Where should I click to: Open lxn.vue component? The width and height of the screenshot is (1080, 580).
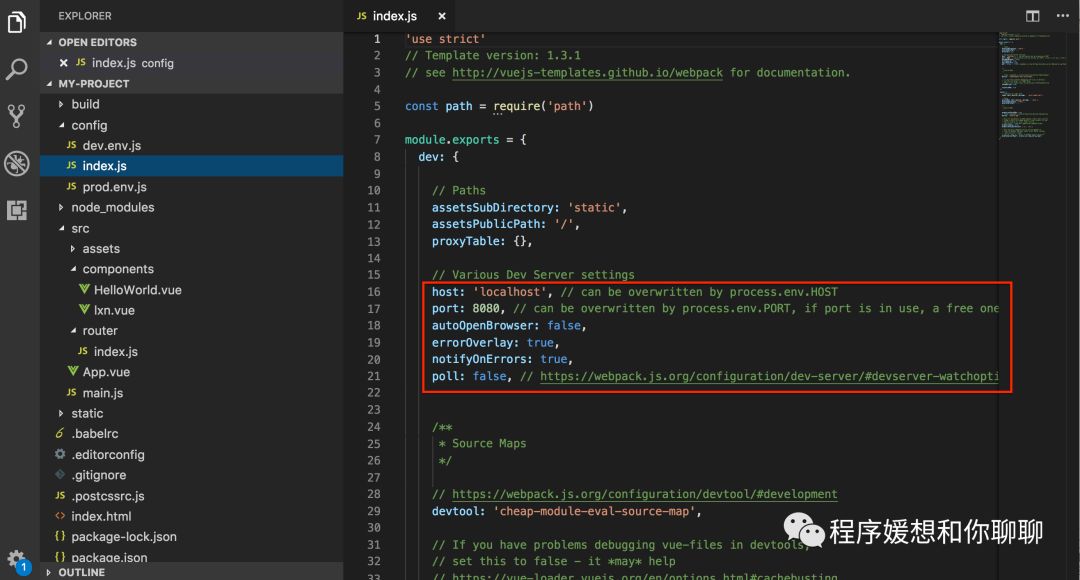114,311
